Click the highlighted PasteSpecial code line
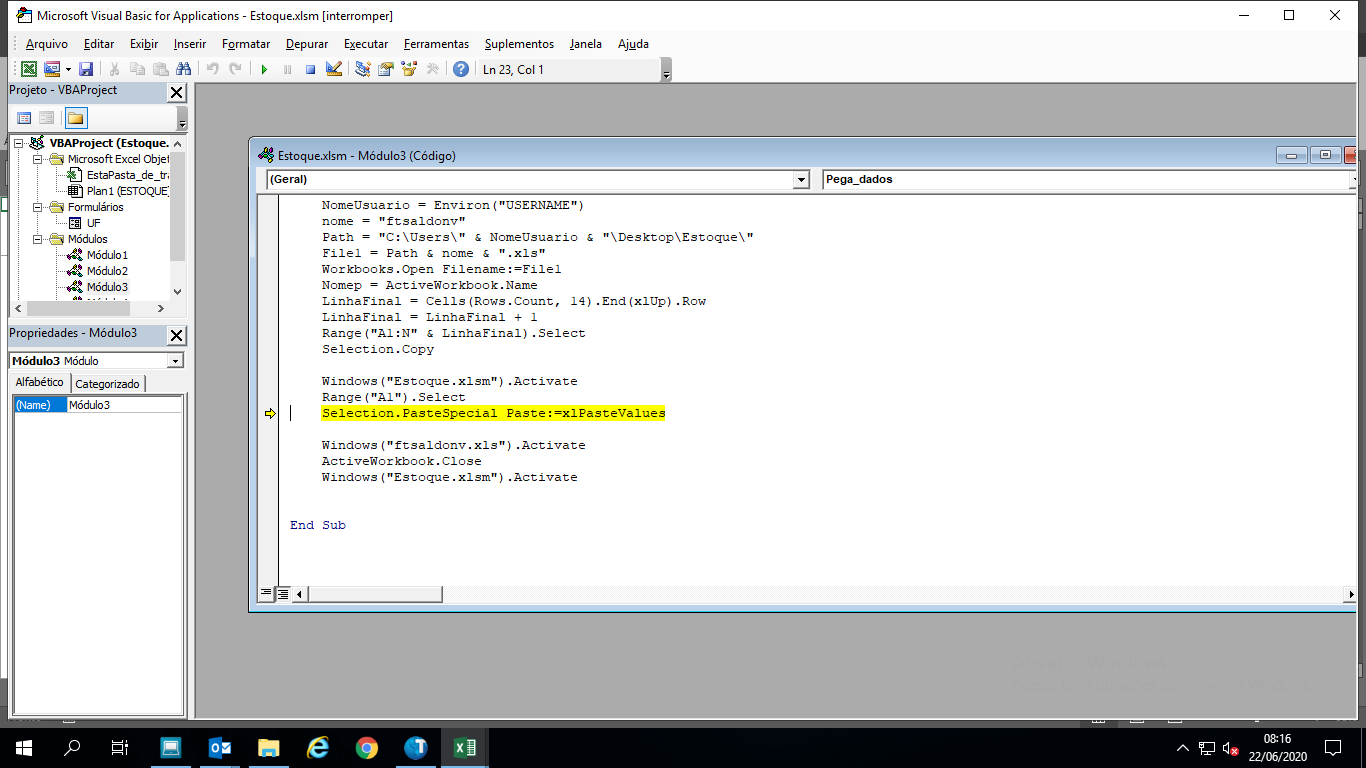The height and width of the screenshot is (768, 1366). pos(493,413)
